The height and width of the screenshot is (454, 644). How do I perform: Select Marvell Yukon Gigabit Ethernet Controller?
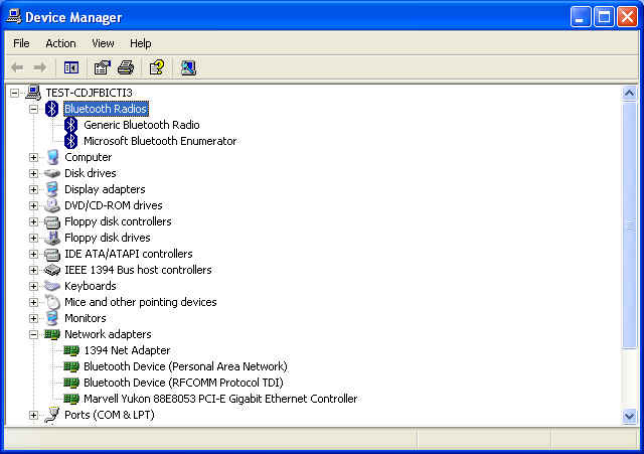pyautogui.click(x=220, y=399)
